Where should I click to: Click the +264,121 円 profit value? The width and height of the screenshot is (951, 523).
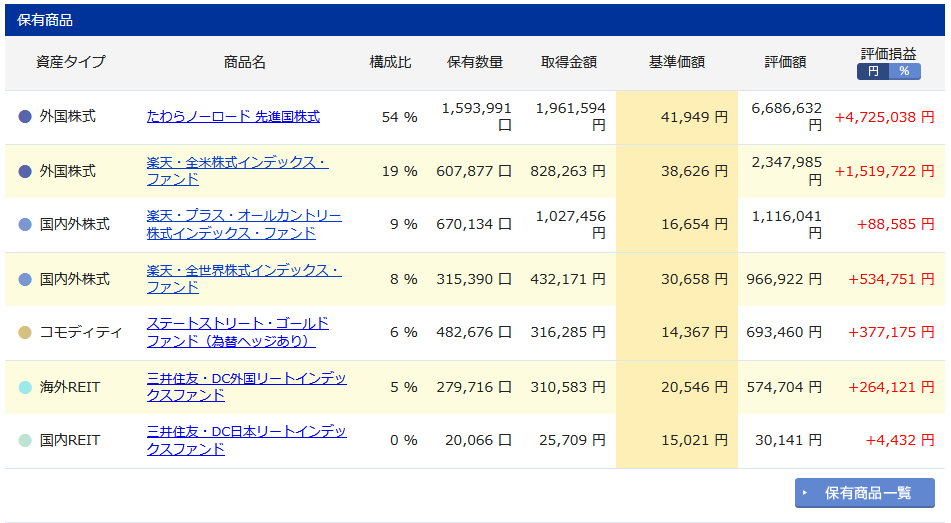[891, 387]
